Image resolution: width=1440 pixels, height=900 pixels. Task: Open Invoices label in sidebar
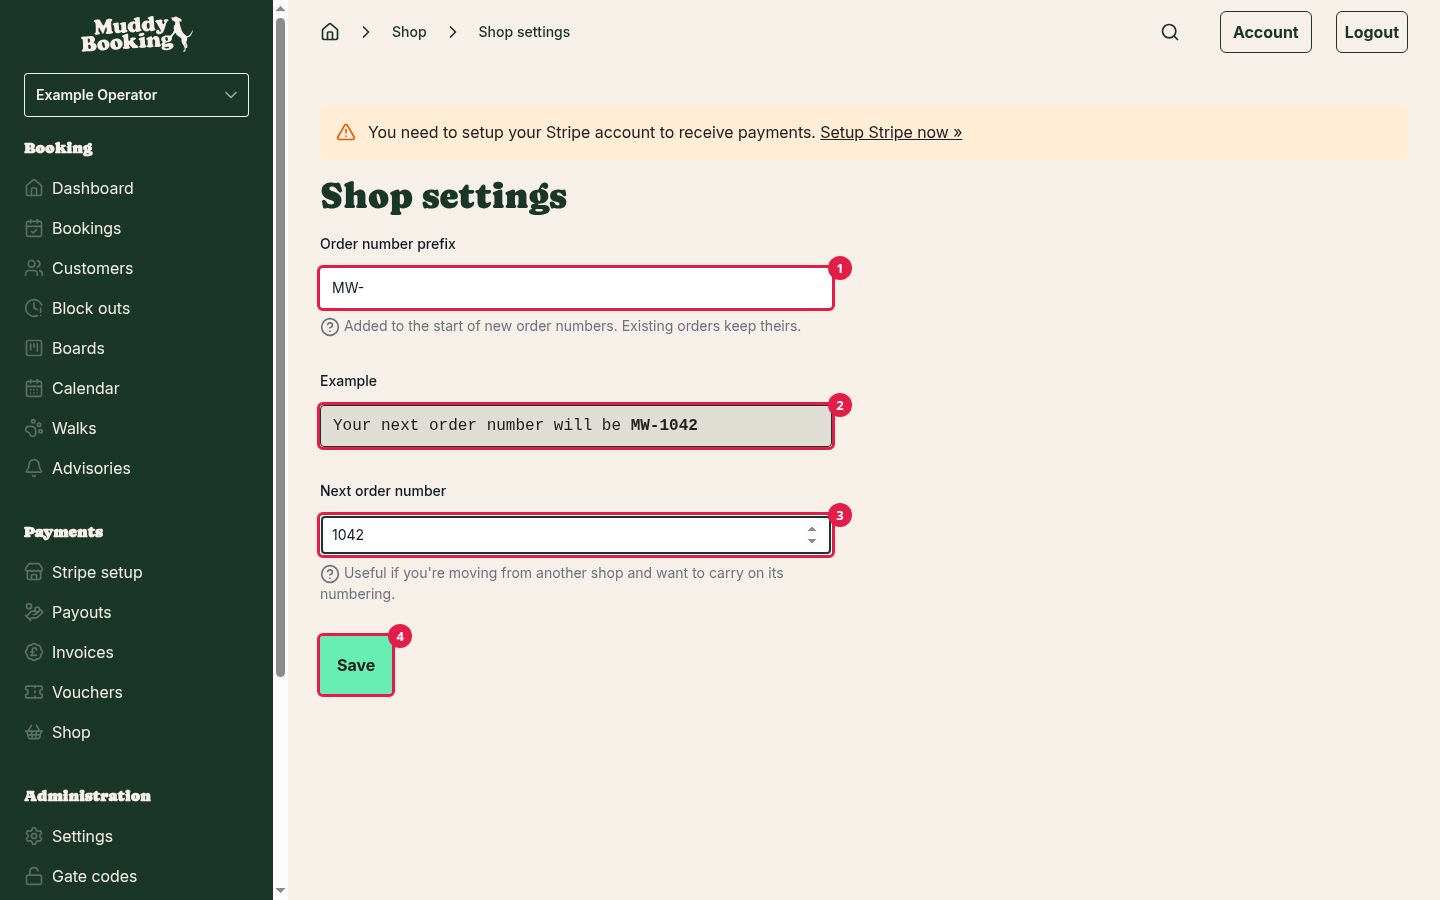[x=83, y=652]
